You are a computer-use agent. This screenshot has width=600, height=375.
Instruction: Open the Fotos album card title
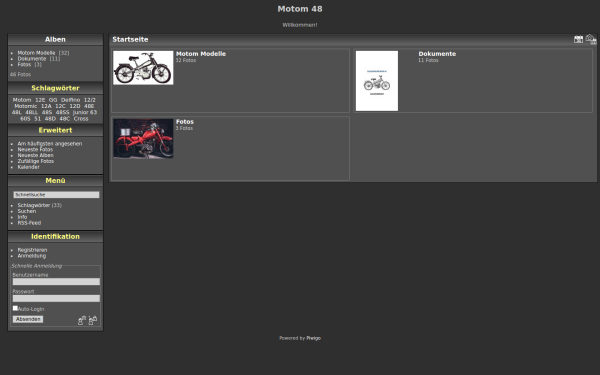[x=185, y=122]
